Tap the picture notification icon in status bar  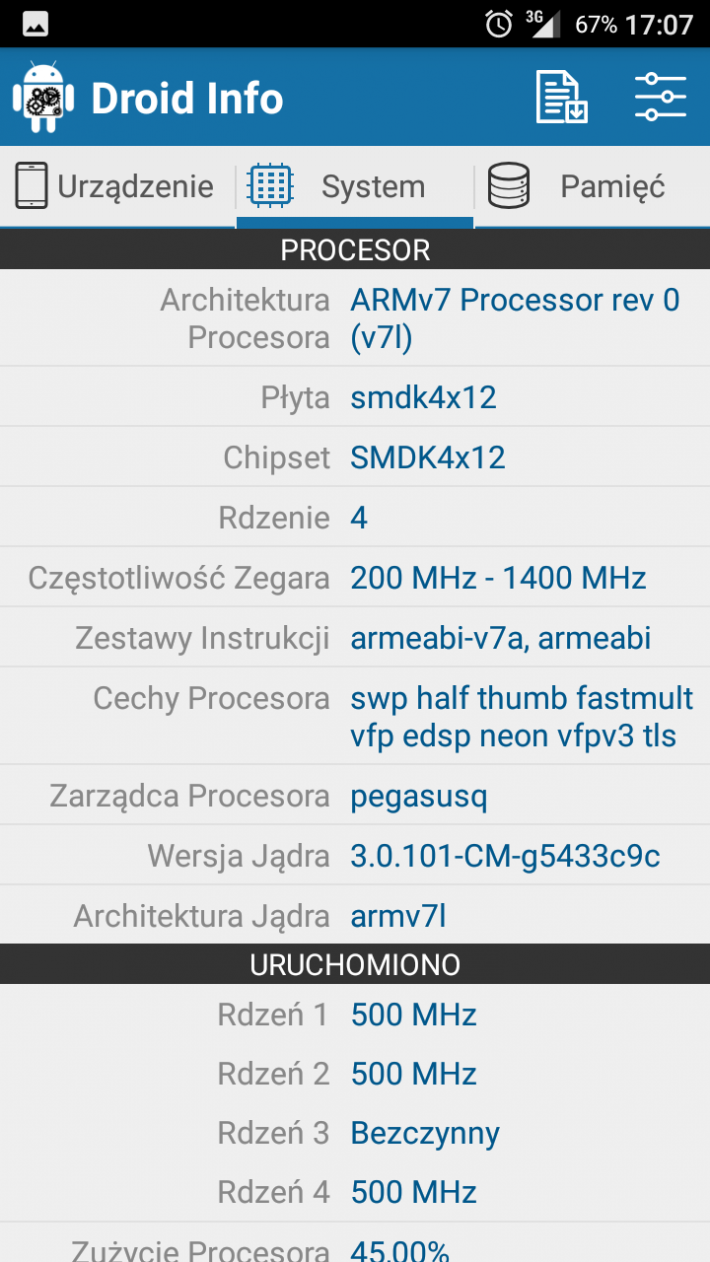[x=35, y=24]
